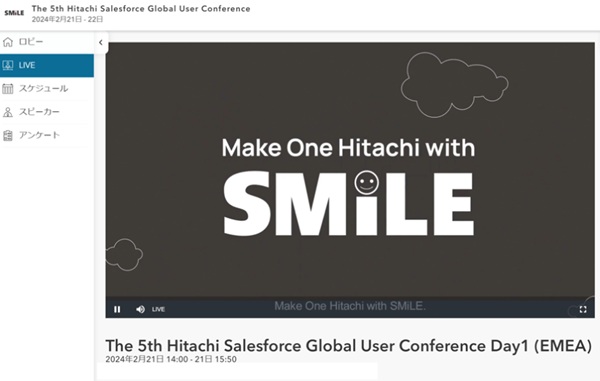Click the survey clipboard icon
600x381 pixels.
[x=8, y=135]
